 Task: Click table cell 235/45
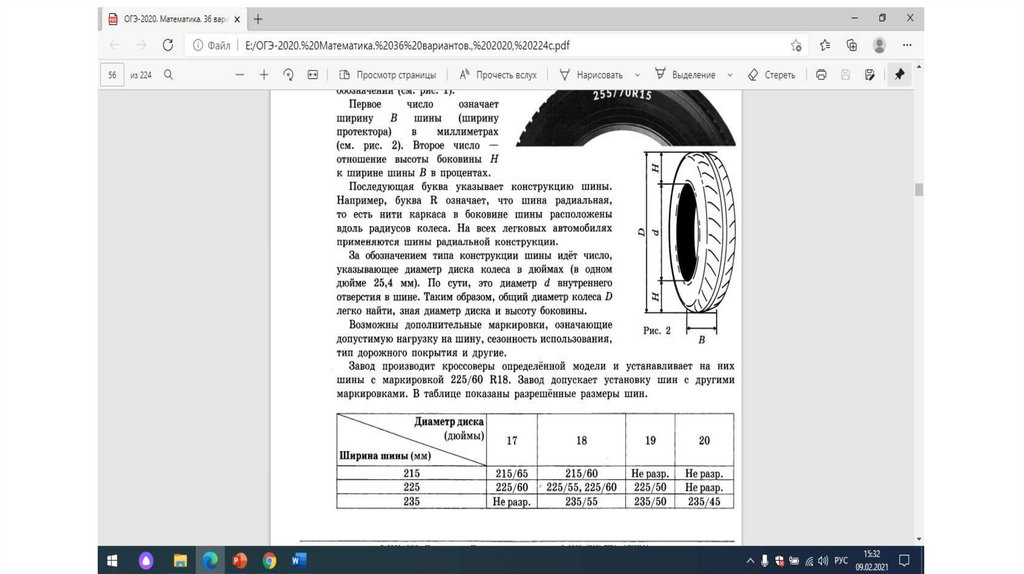pyautogui.click(x=704, y=502)
